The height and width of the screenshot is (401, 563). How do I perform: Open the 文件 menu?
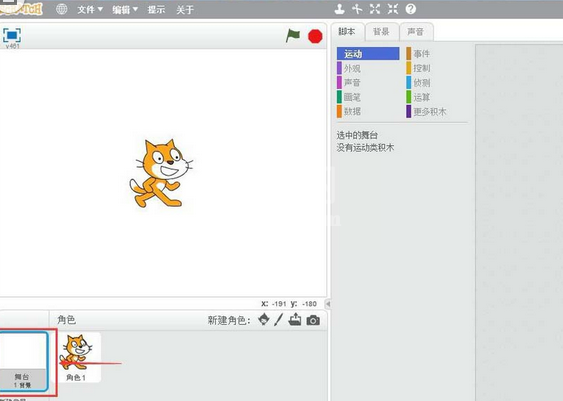point(90,10)
